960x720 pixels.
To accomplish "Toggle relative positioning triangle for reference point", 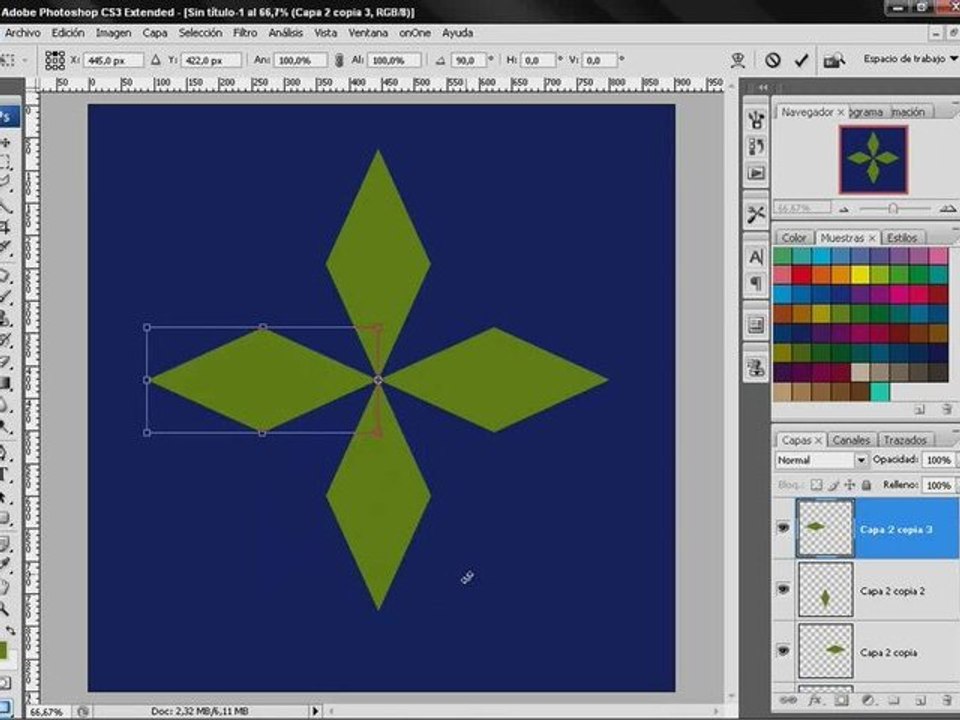I will 156,60.
